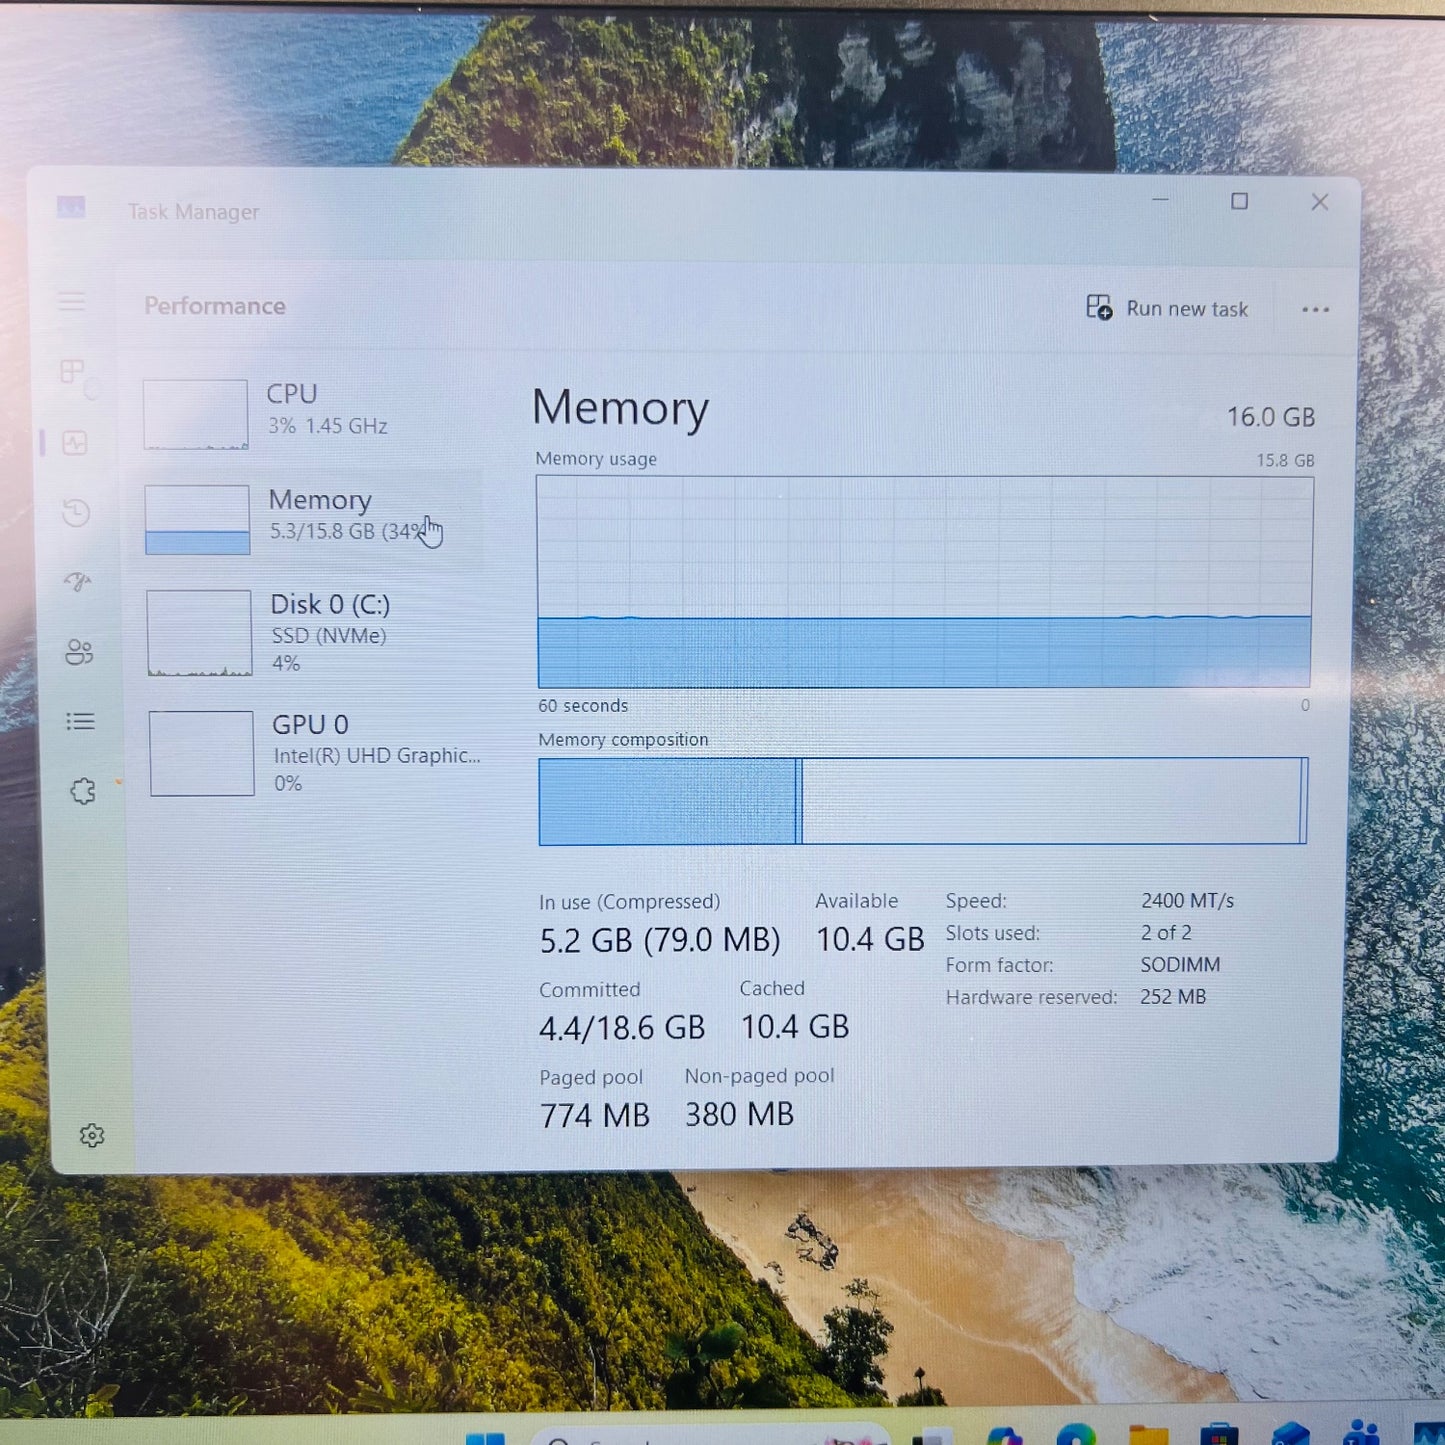Click the Performance page title

214,305
